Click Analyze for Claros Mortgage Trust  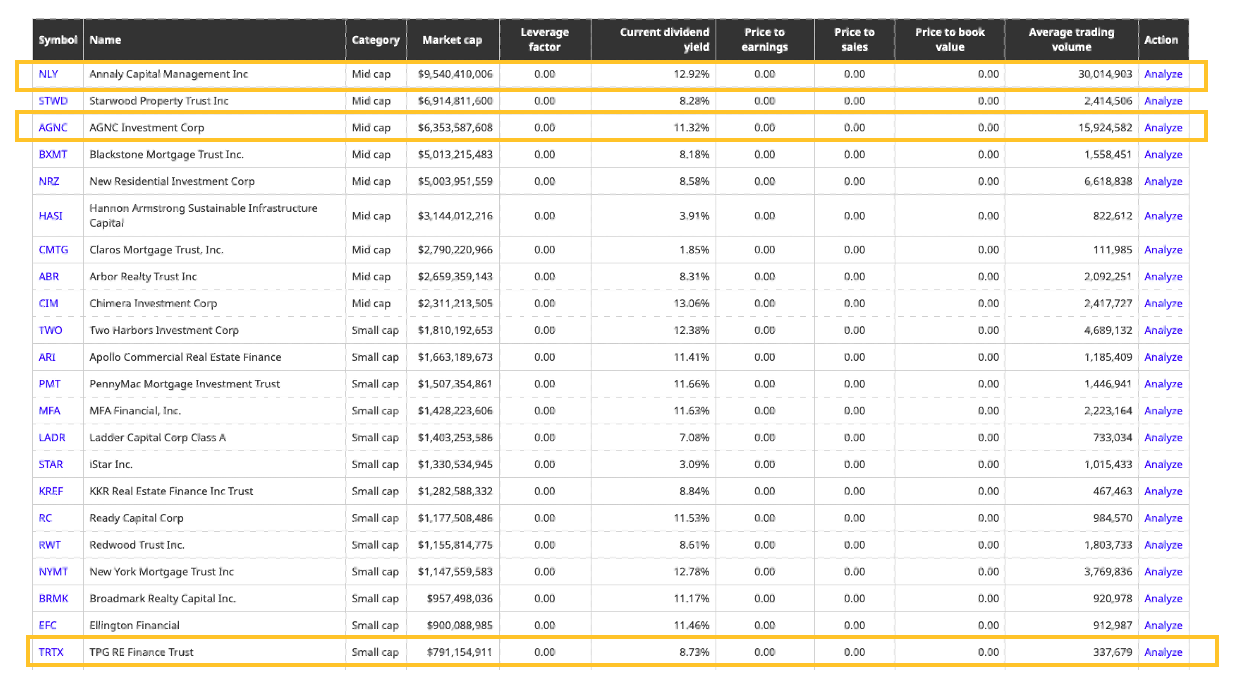[x=1163, y=250]
